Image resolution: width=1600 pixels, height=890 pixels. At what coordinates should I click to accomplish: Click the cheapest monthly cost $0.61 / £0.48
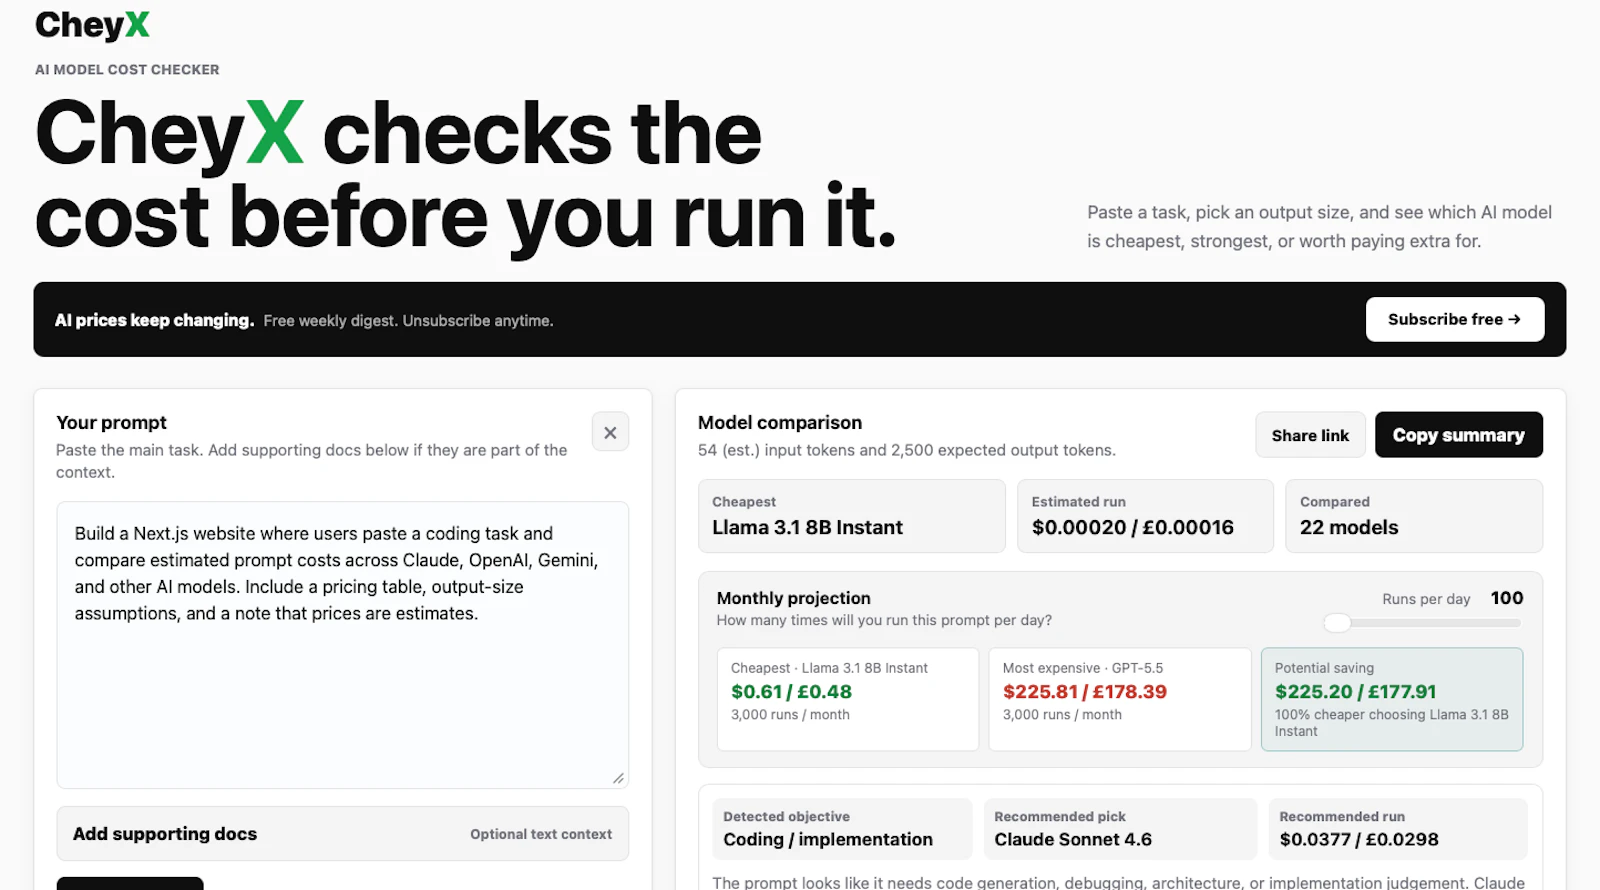[791, 691]
